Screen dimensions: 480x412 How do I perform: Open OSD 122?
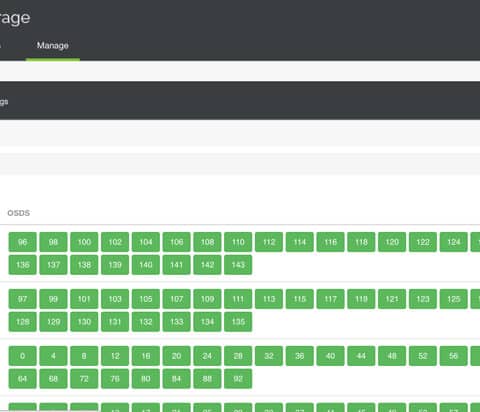pyautogui.click(x=423, y=242)
